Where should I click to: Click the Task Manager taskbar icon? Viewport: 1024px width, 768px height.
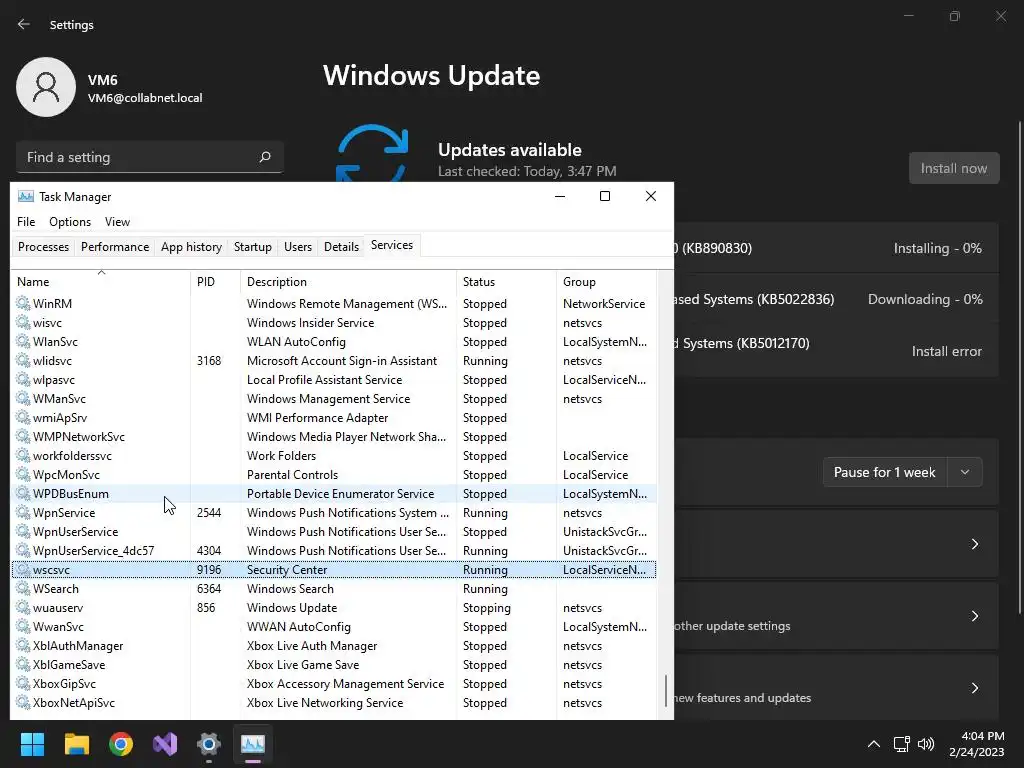coord(253,744)
